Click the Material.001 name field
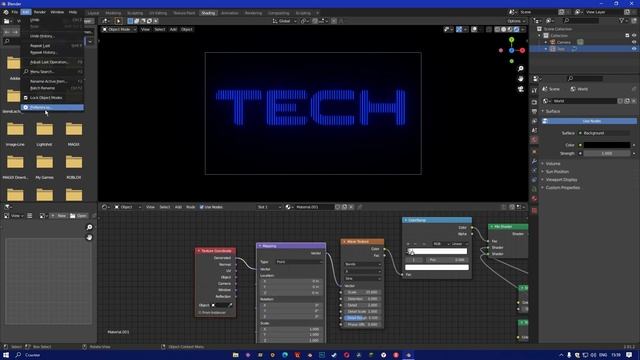The height and width of the screenshot is (360, 640). (x=314, y=207)
